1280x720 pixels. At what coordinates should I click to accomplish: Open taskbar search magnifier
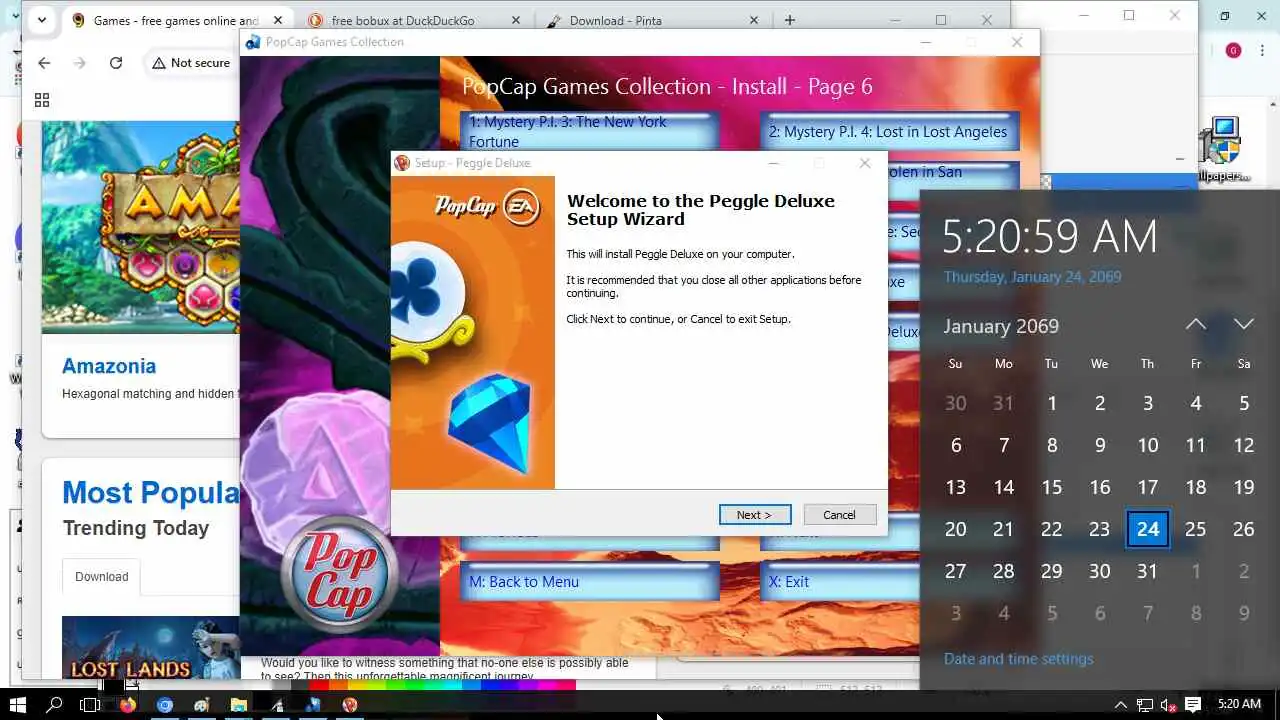(55, 705)
